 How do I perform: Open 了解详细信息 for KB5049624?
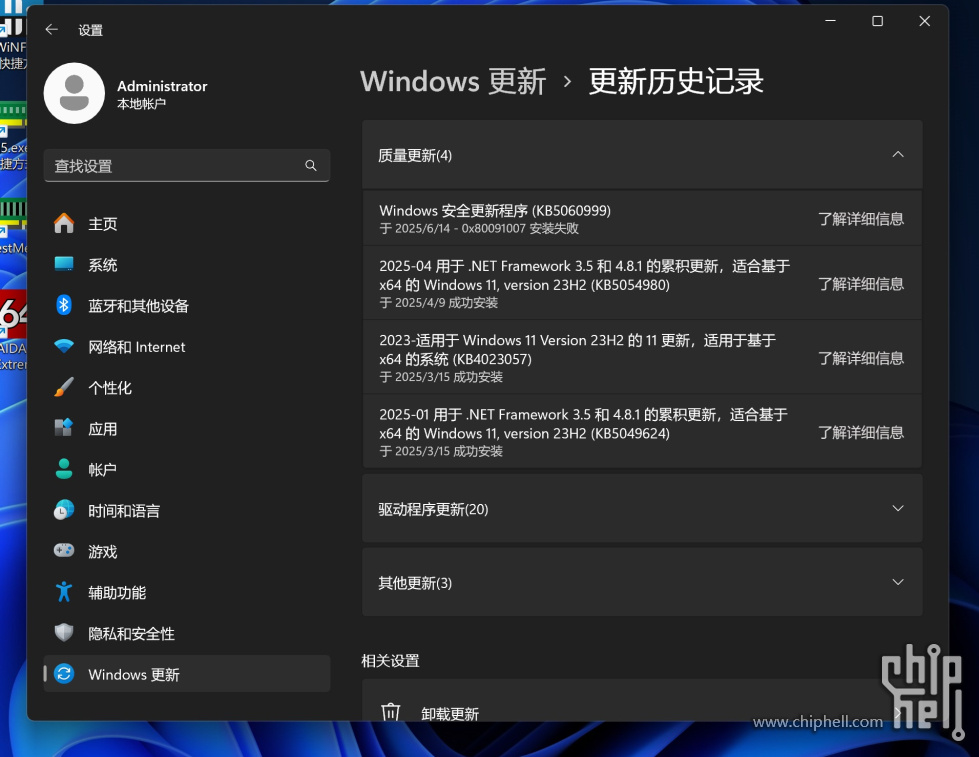tap(861, 433)
